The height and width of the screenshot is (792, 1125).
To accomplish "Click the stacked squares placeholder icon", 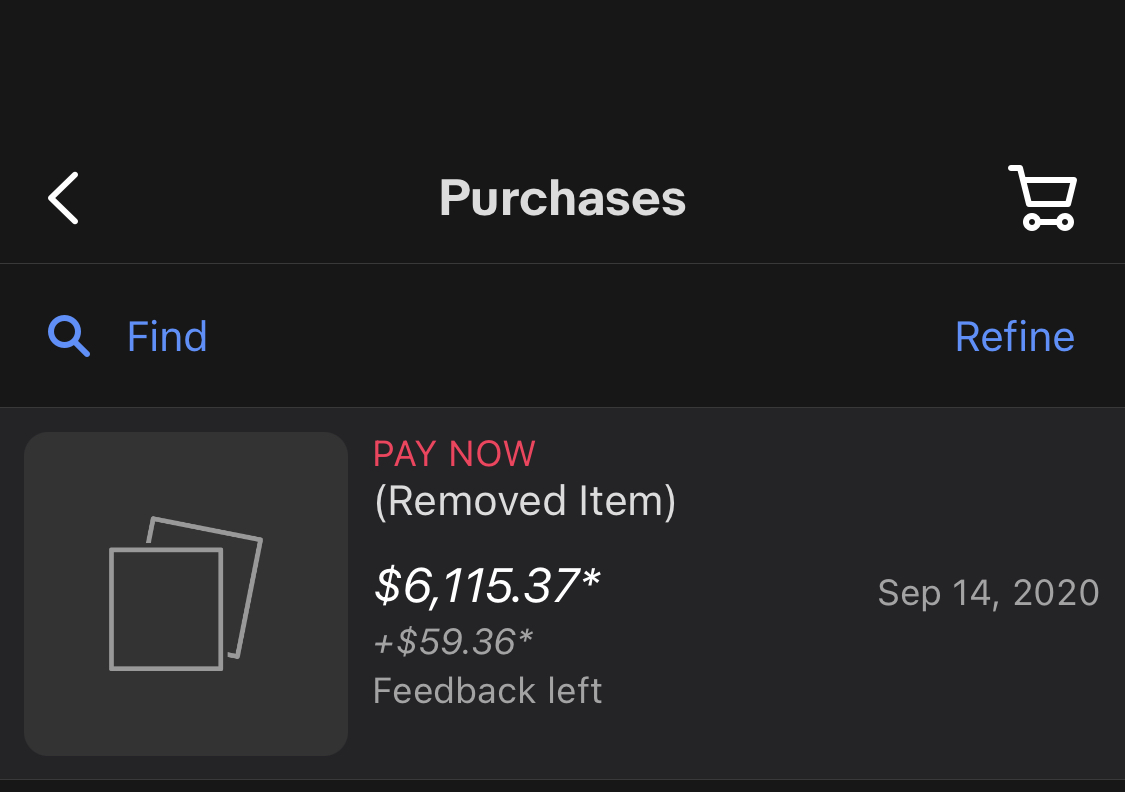I will coord(185,594).
